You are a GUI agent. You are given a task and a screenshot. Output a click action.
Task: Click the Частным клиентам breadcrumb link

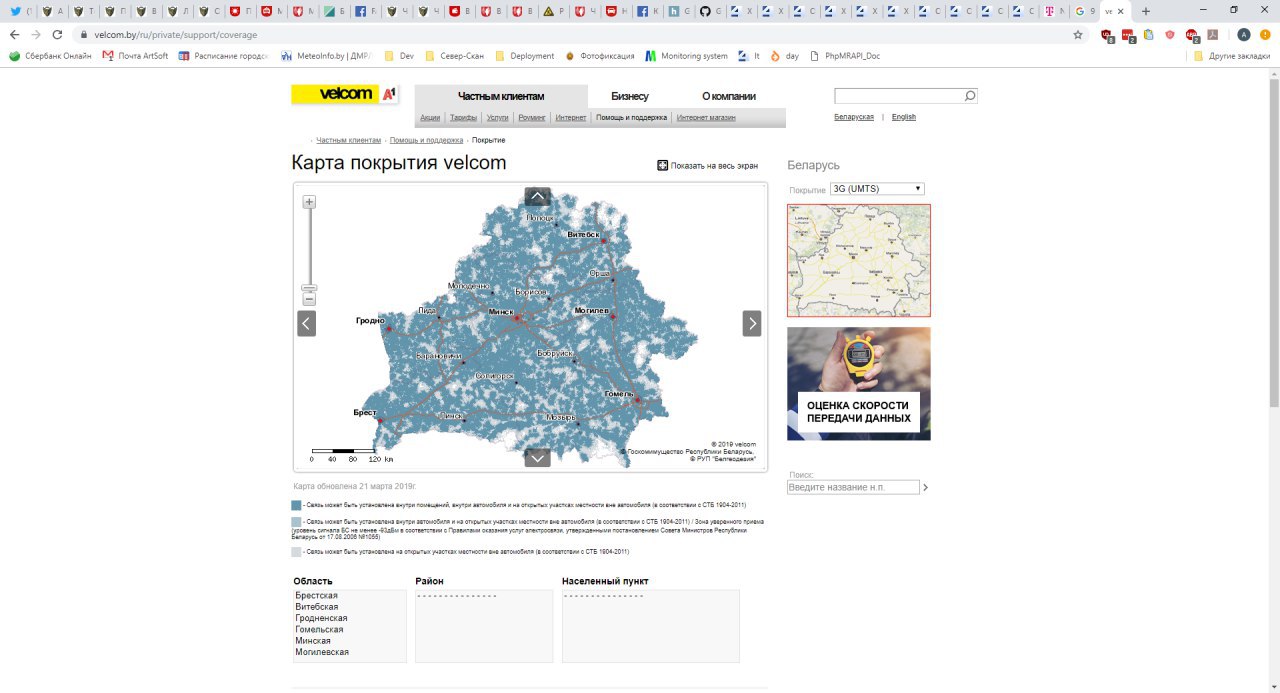click(349, 140)
